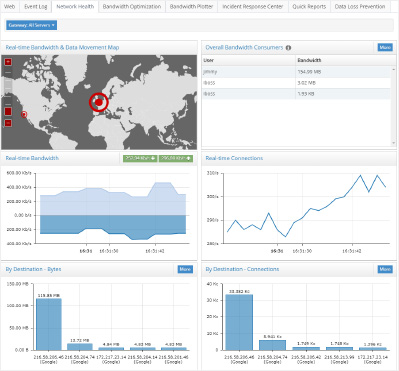This screenshot has height=371, width=399.
Task: Switch to the Web tab
Action: click(9, 6)
